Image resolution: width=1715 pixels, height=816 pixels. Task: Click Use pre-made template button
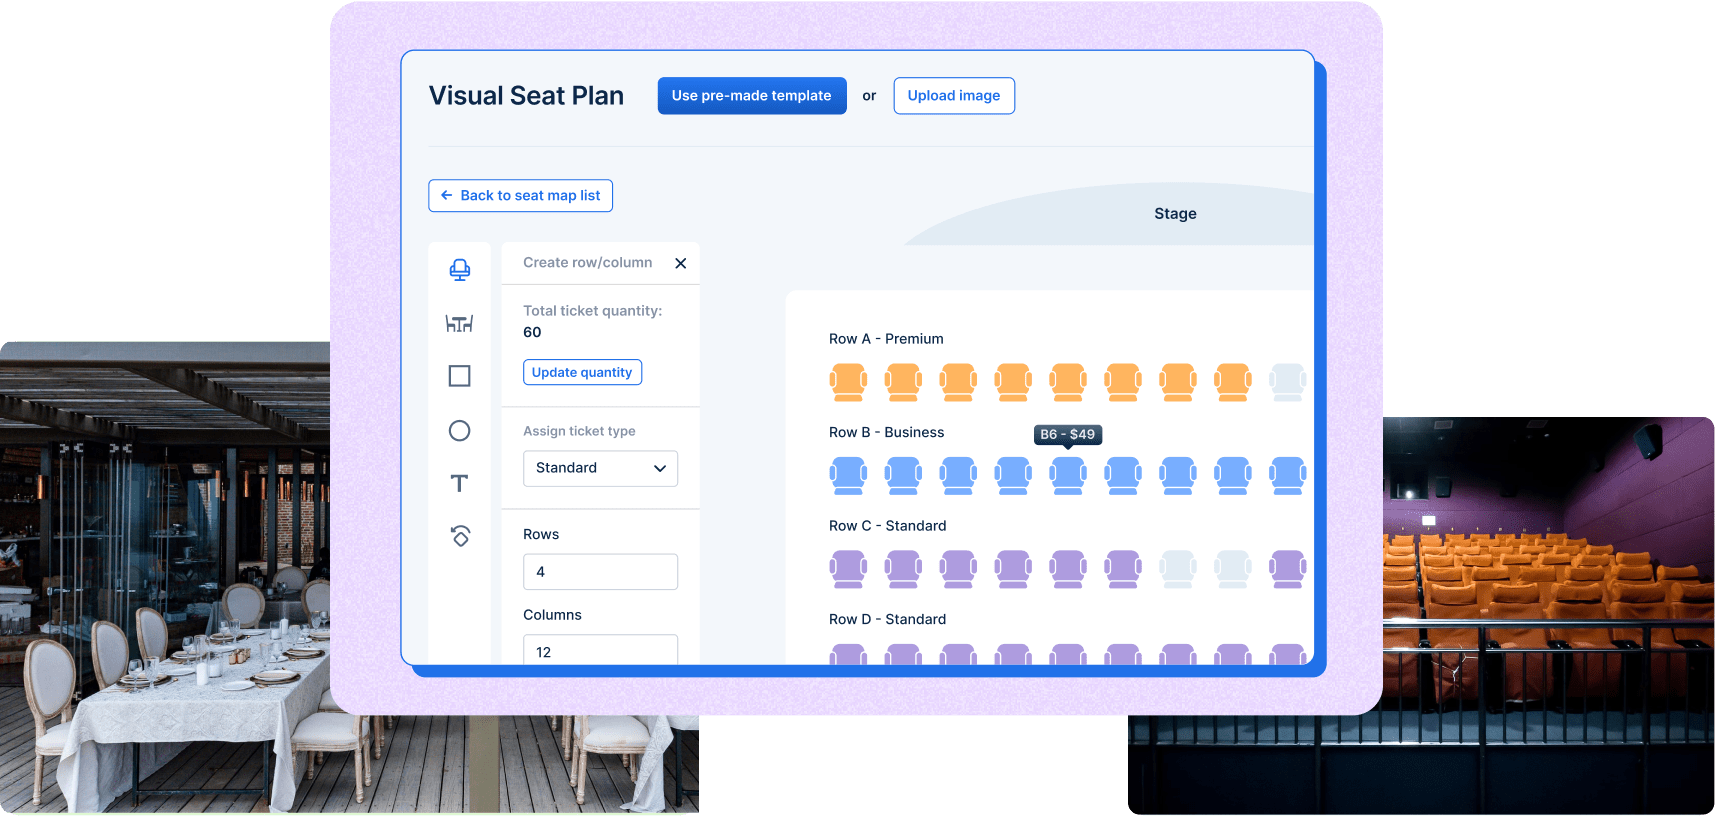pos(752,96)
